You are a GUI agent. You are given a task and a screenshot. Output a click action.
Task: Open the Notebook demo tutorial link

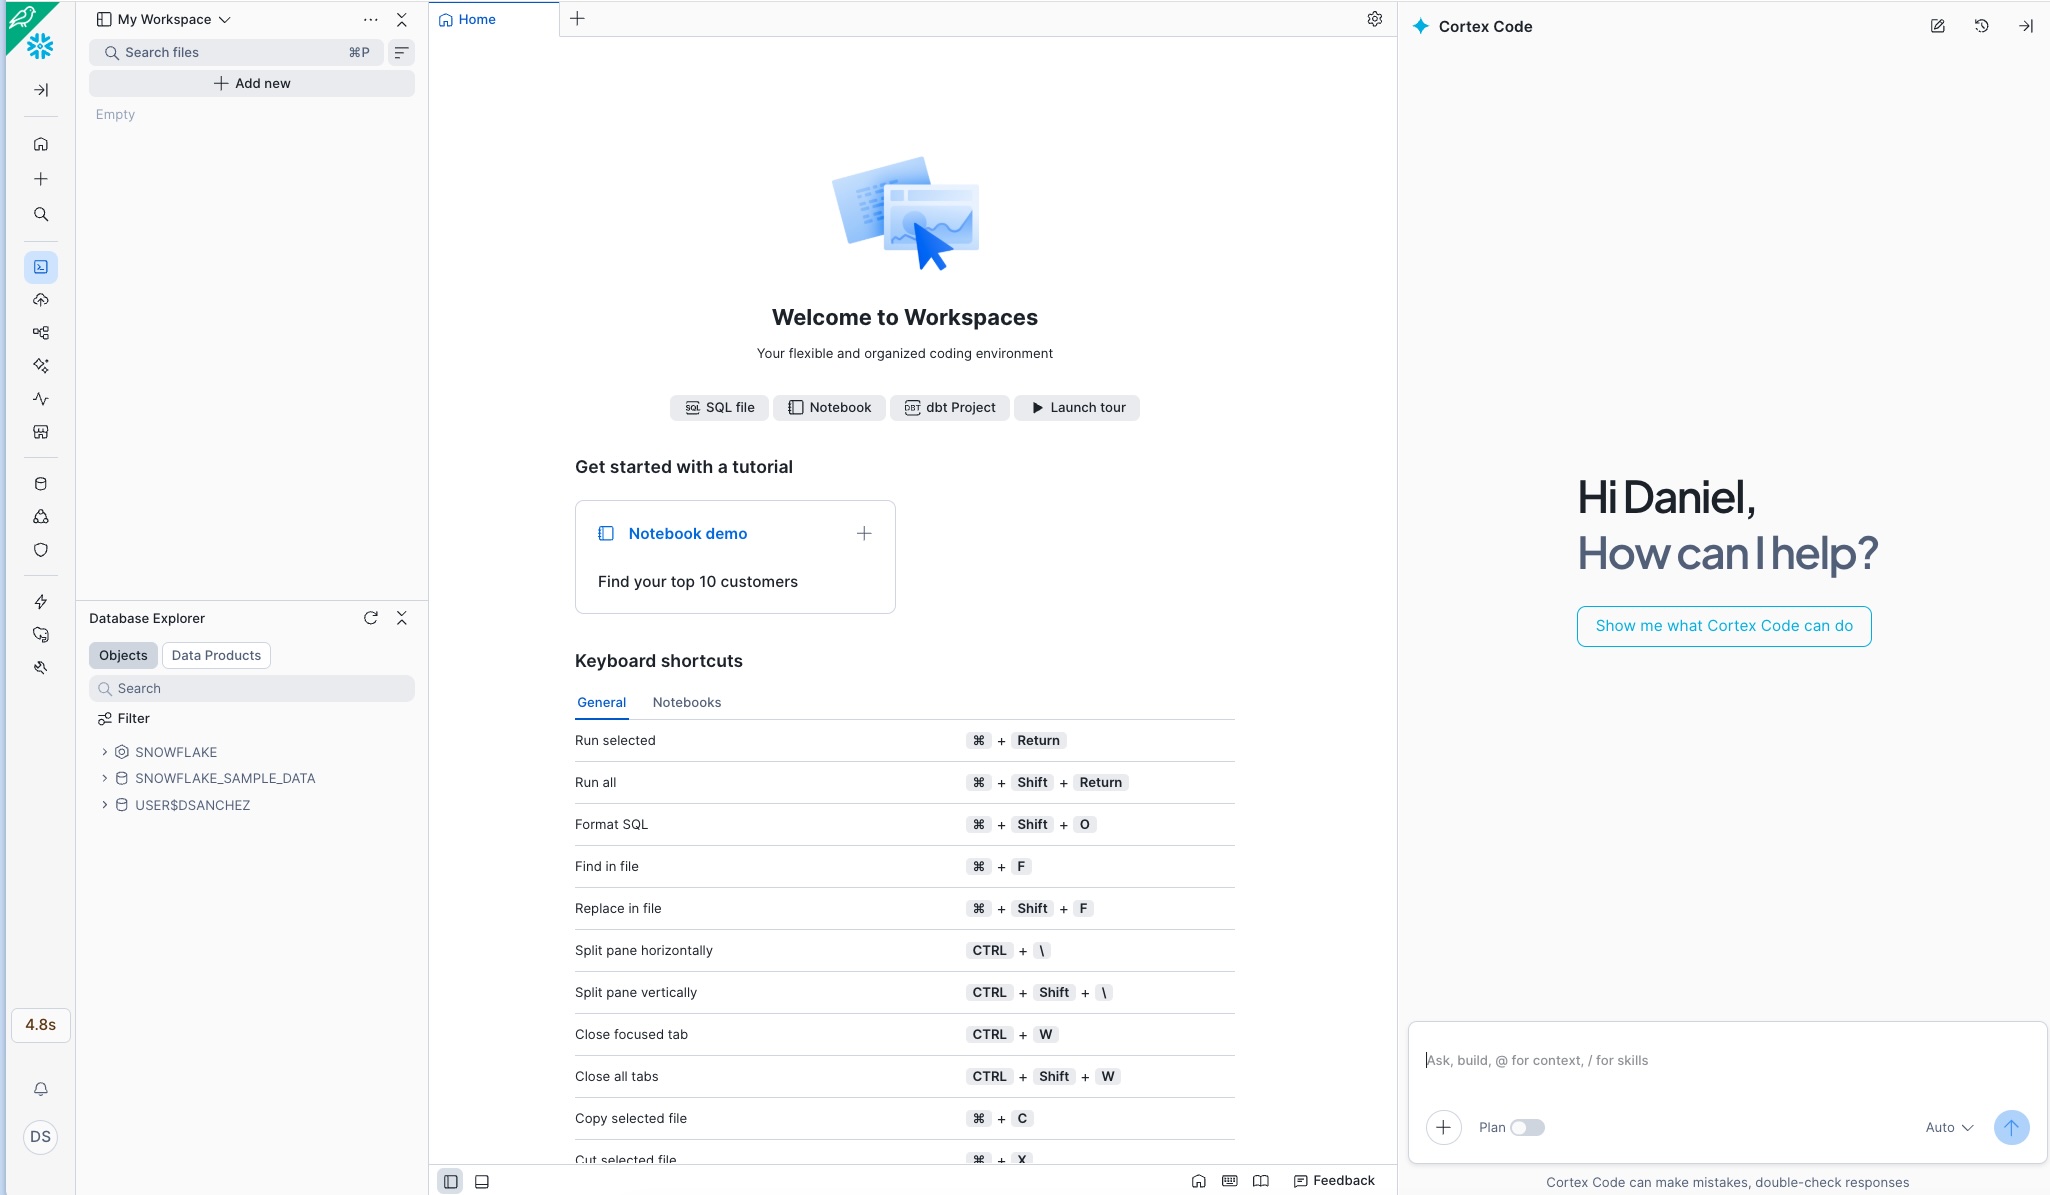687,533
